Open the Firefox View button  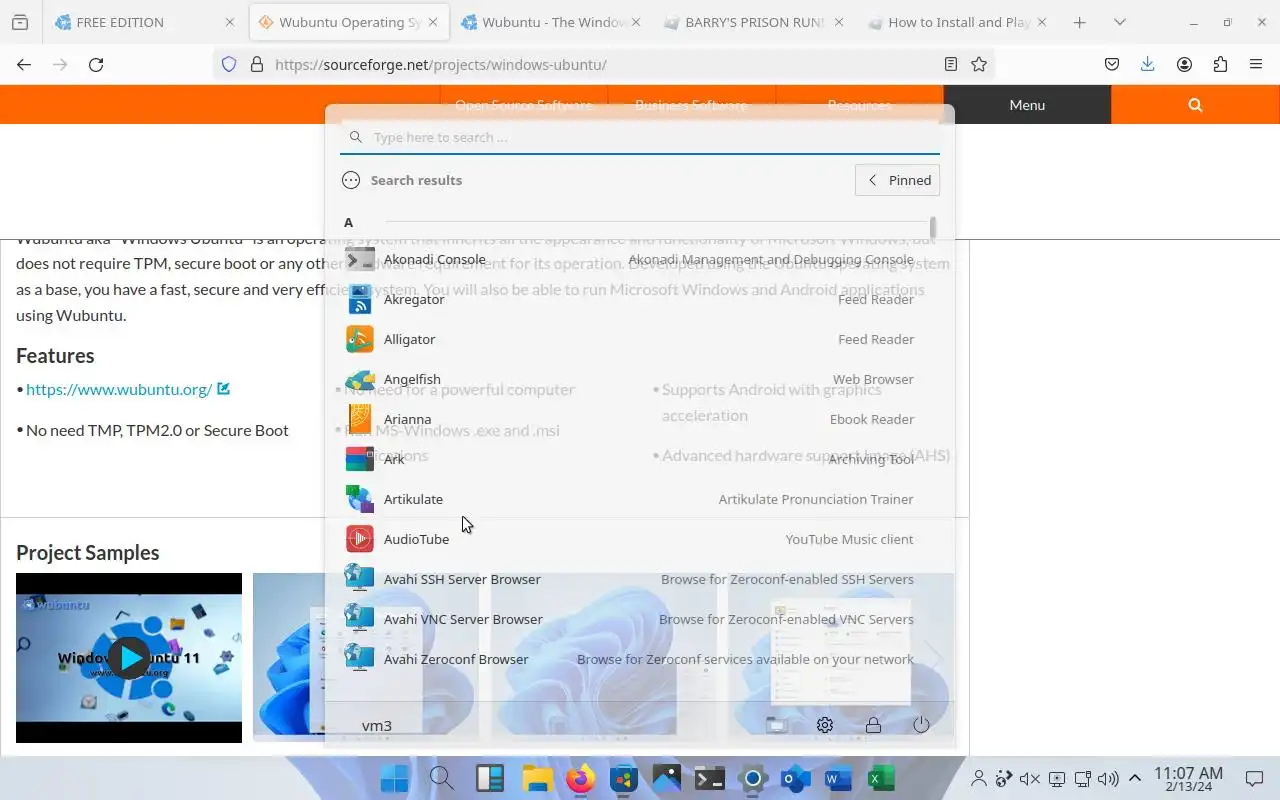coord(20,22)
